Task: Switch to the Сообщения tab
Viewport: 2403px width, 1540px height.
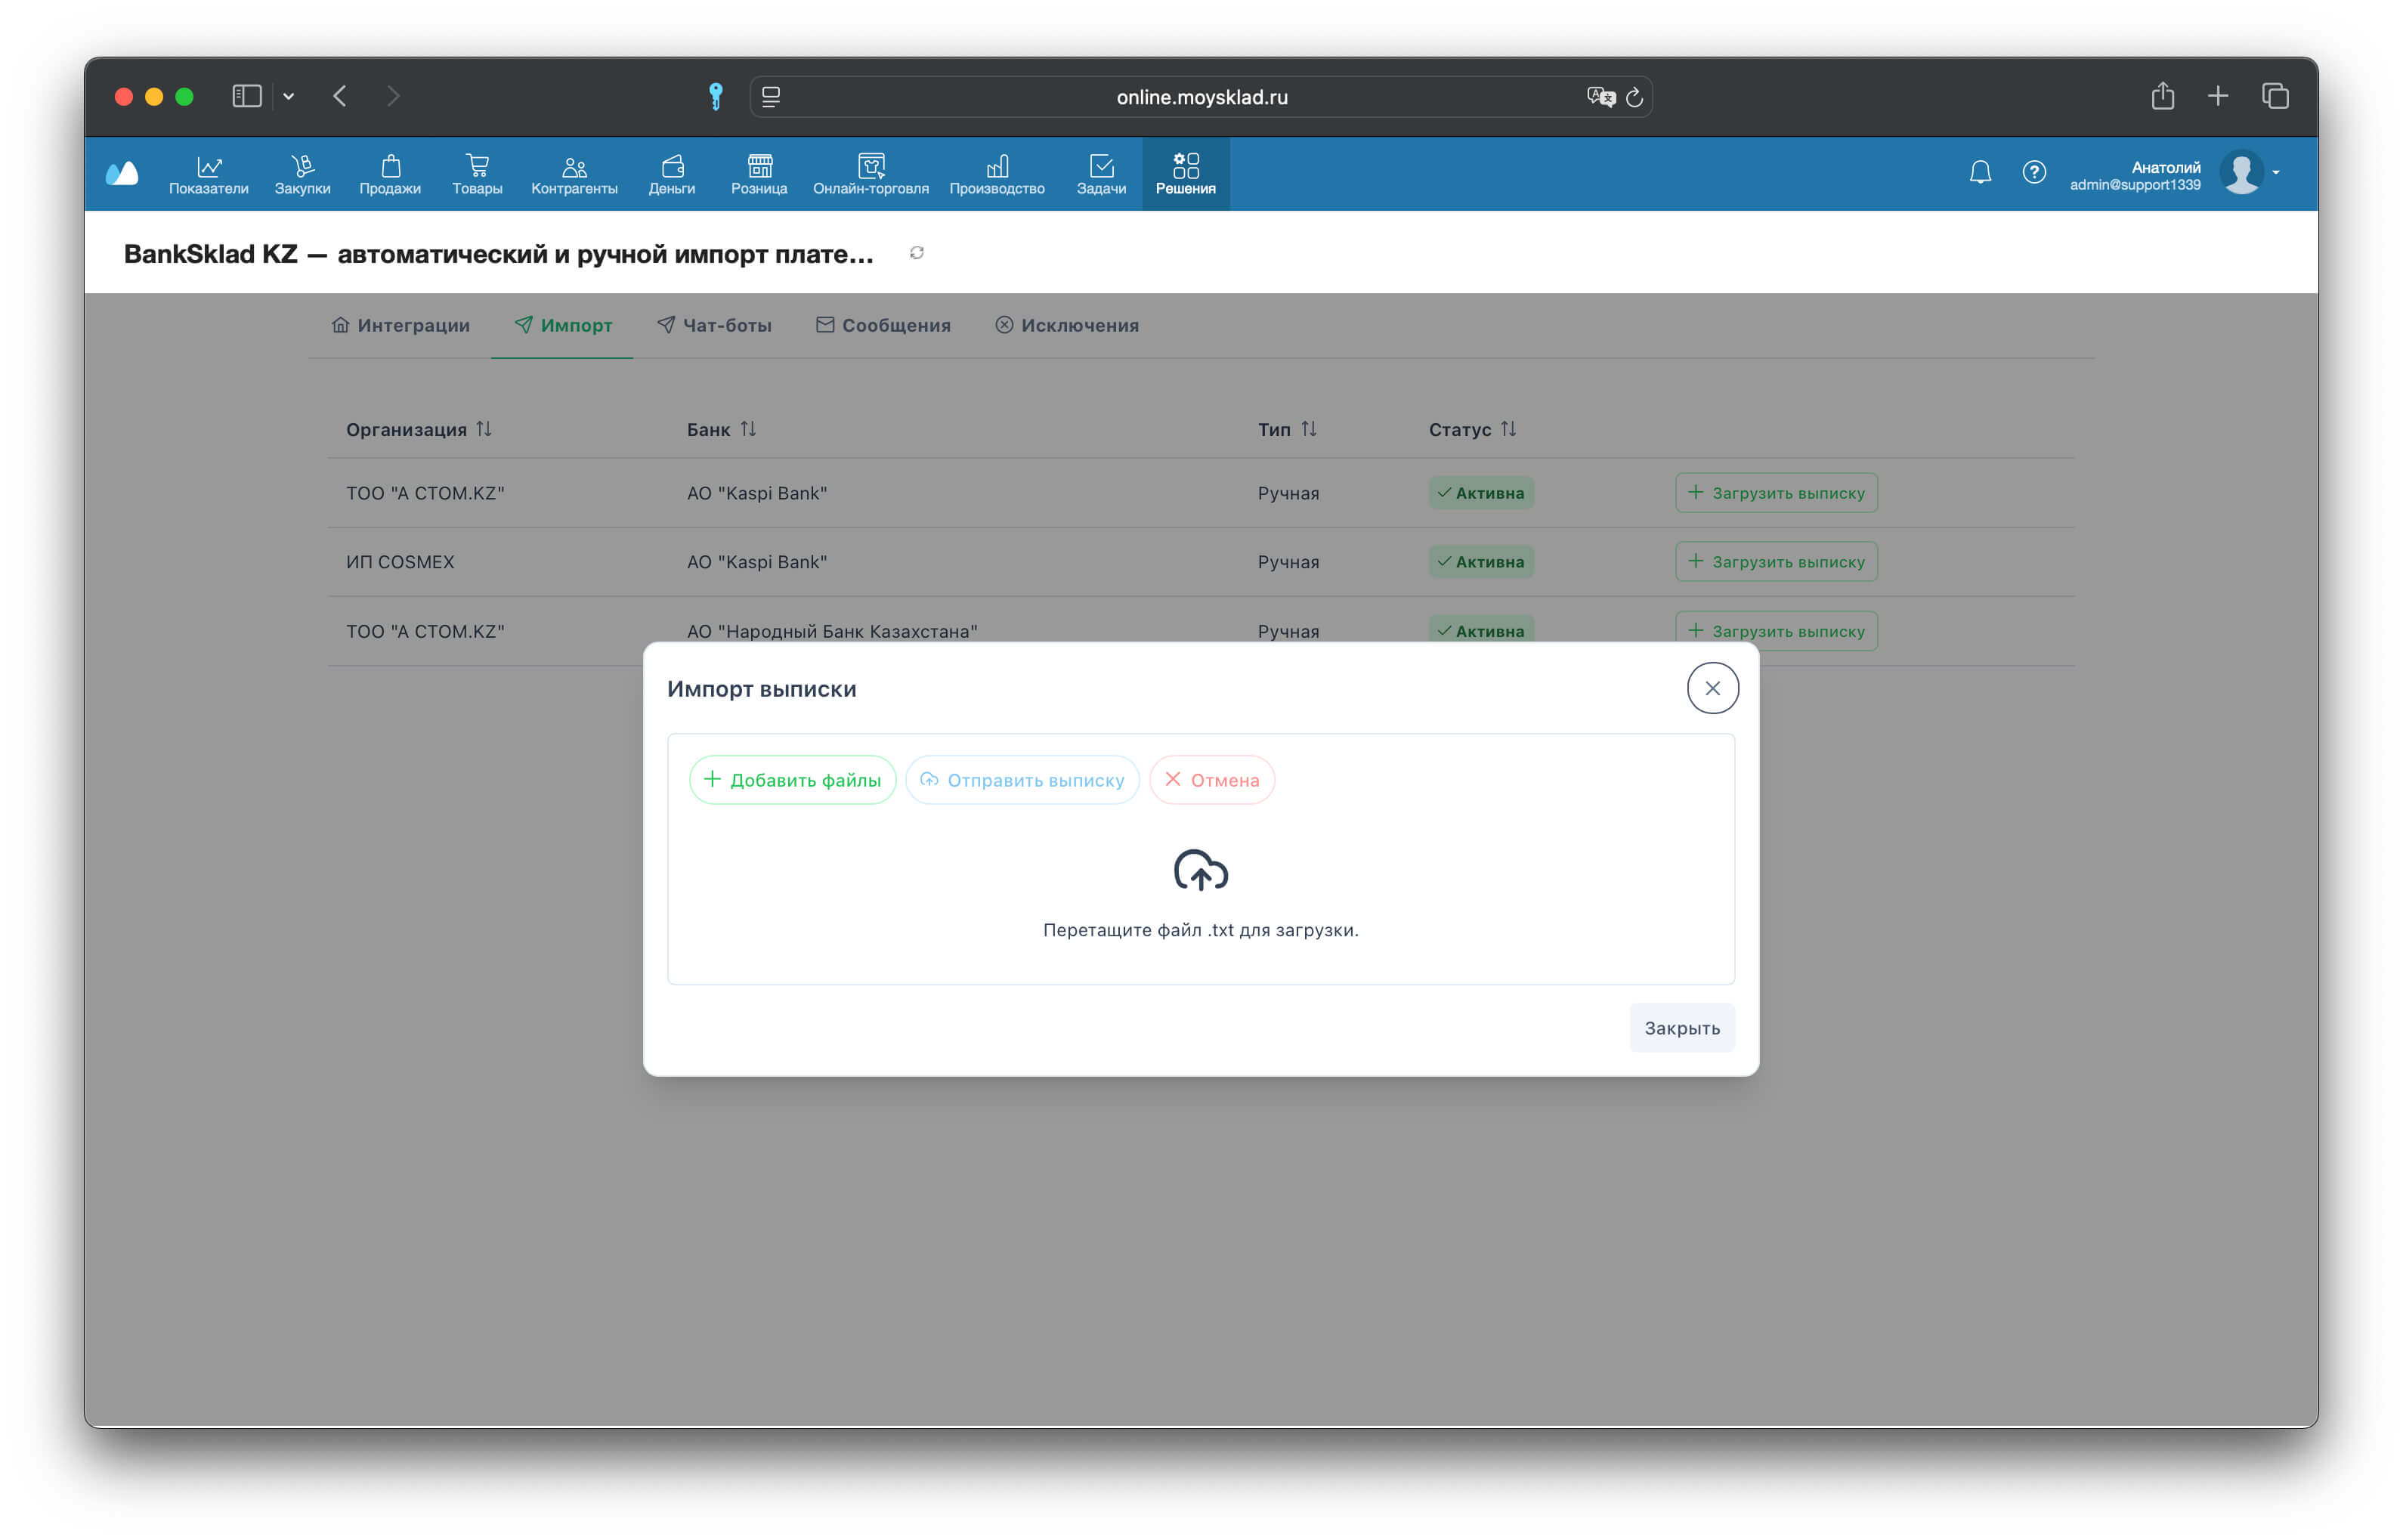Action: (883, 325)
